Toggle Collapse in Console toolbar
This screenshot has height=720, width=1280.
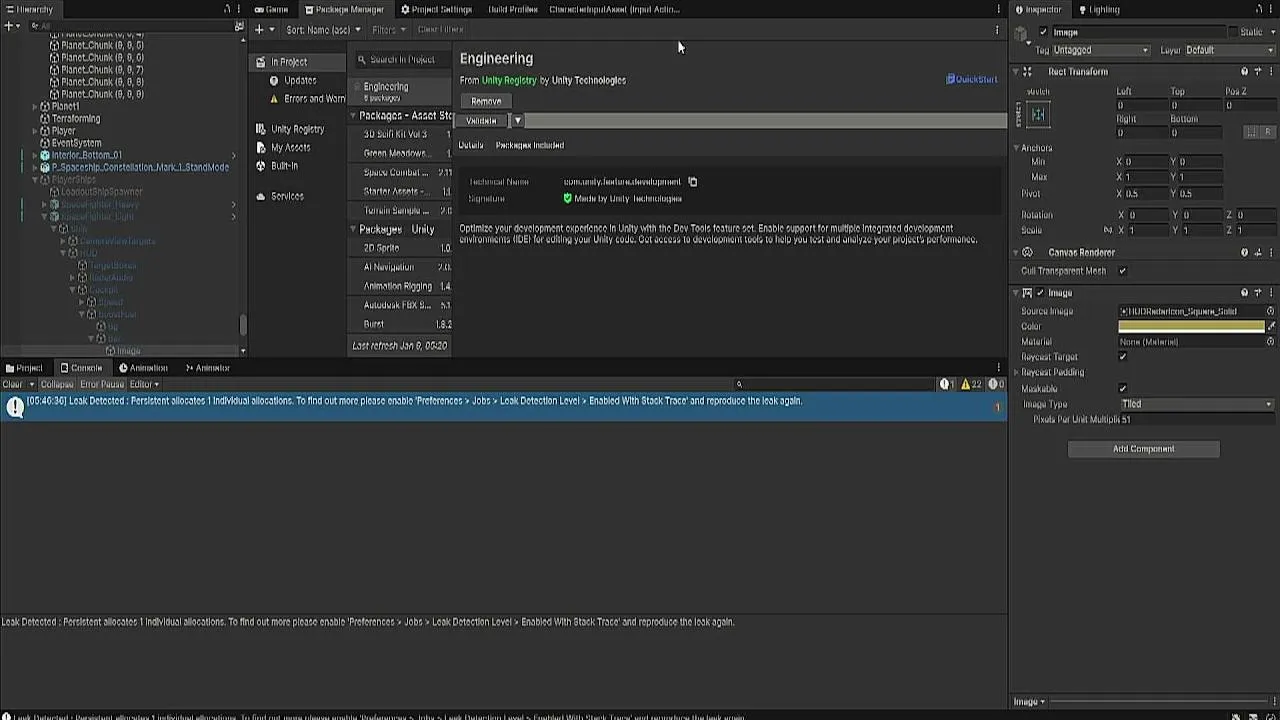click(57, 384)
